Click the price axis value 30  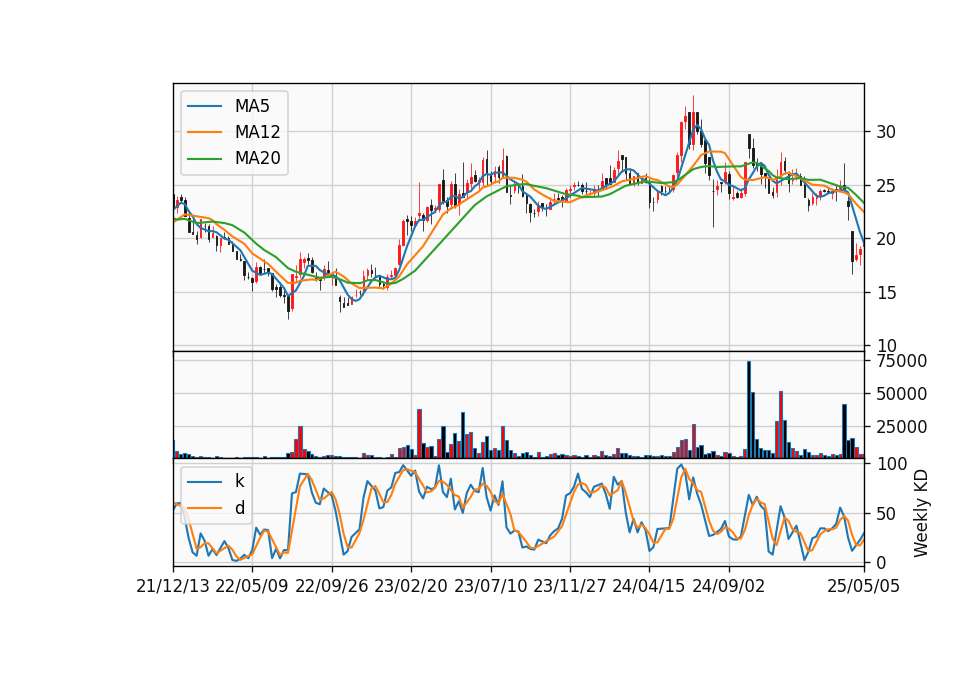pyautogui.click(x=886, y=132)
